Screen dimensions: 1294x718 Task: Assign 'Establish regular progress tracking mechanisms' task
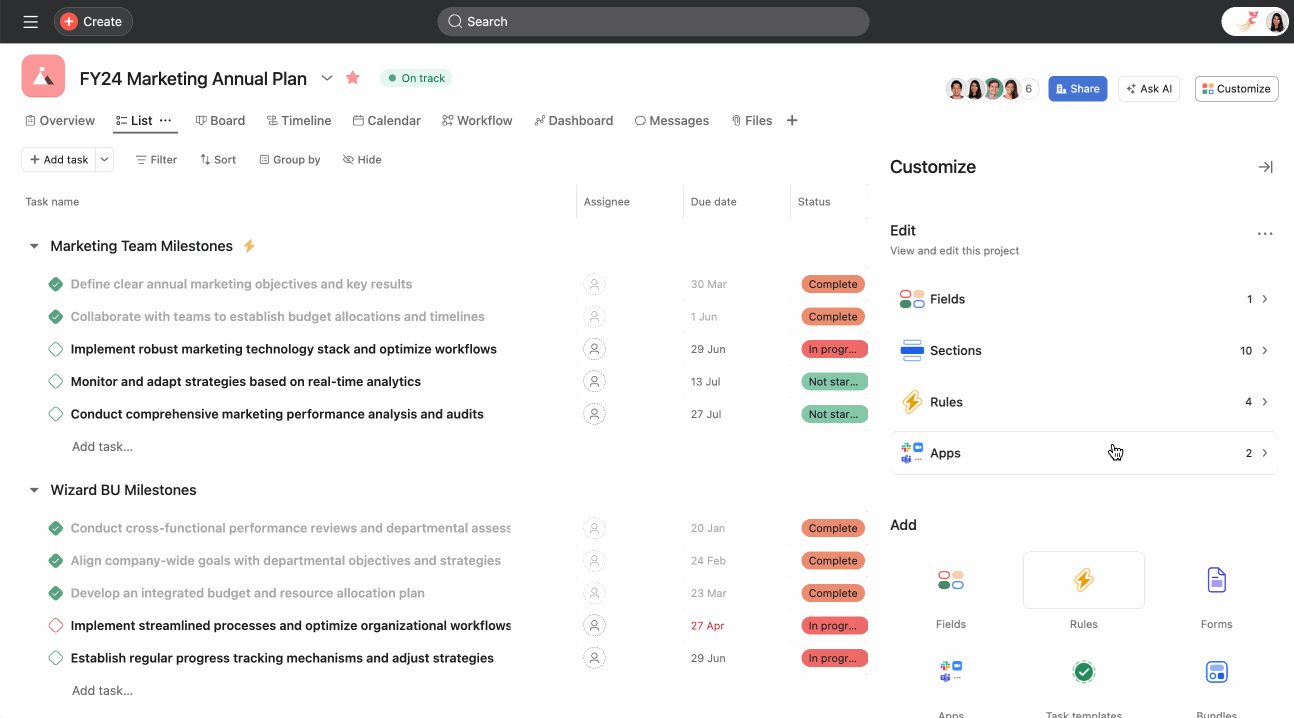pyautogui.click(x=595, y=658)
